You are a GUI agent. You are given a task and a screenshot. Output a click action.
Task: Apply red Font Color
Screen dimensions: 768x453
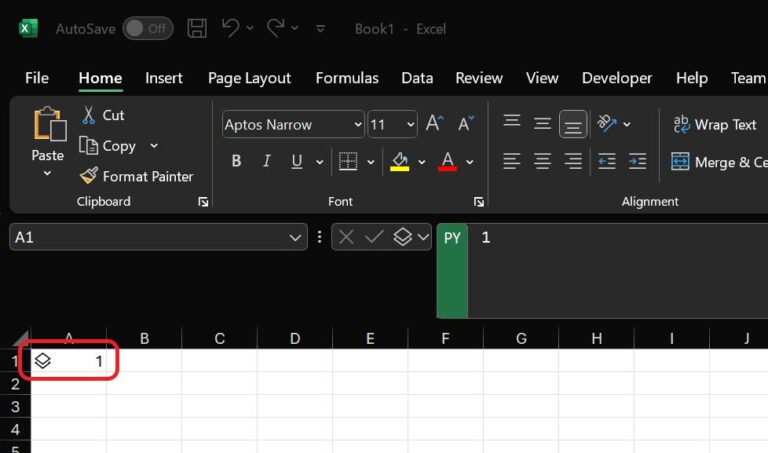(x=447, y=161)
